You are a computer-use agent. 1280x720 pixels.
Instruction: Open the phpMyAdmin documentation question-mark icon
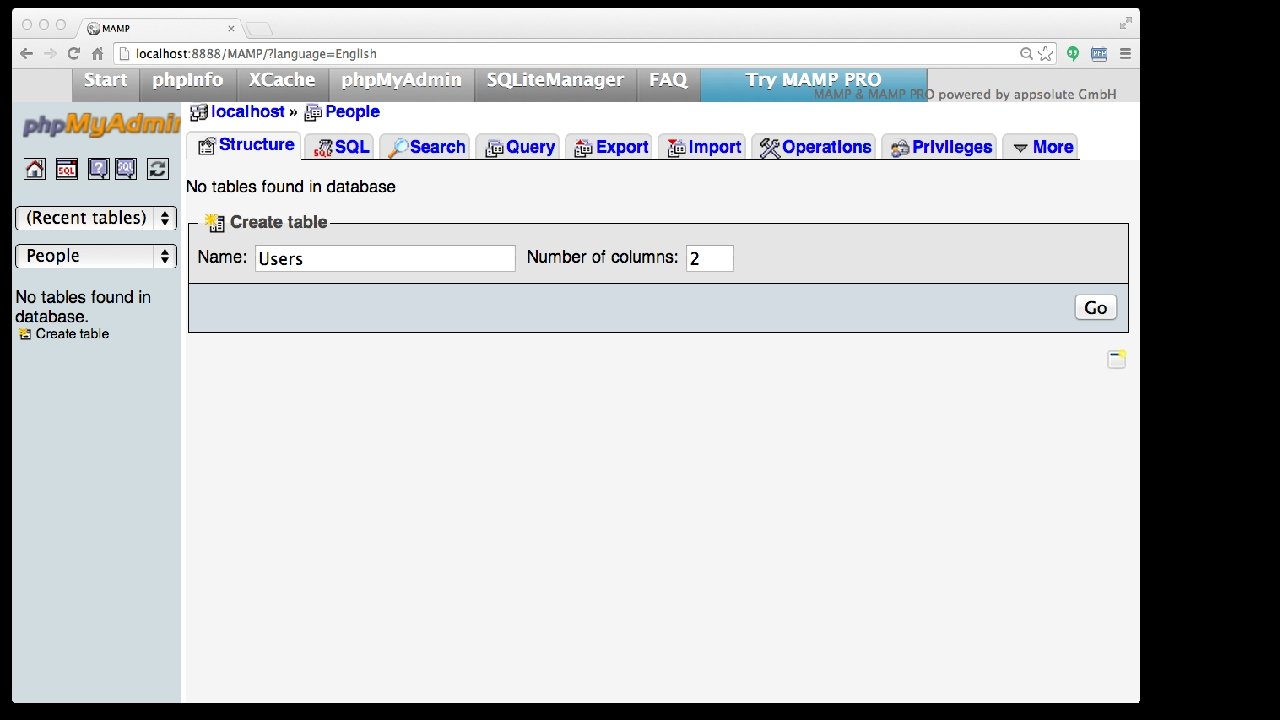point(98,169)
